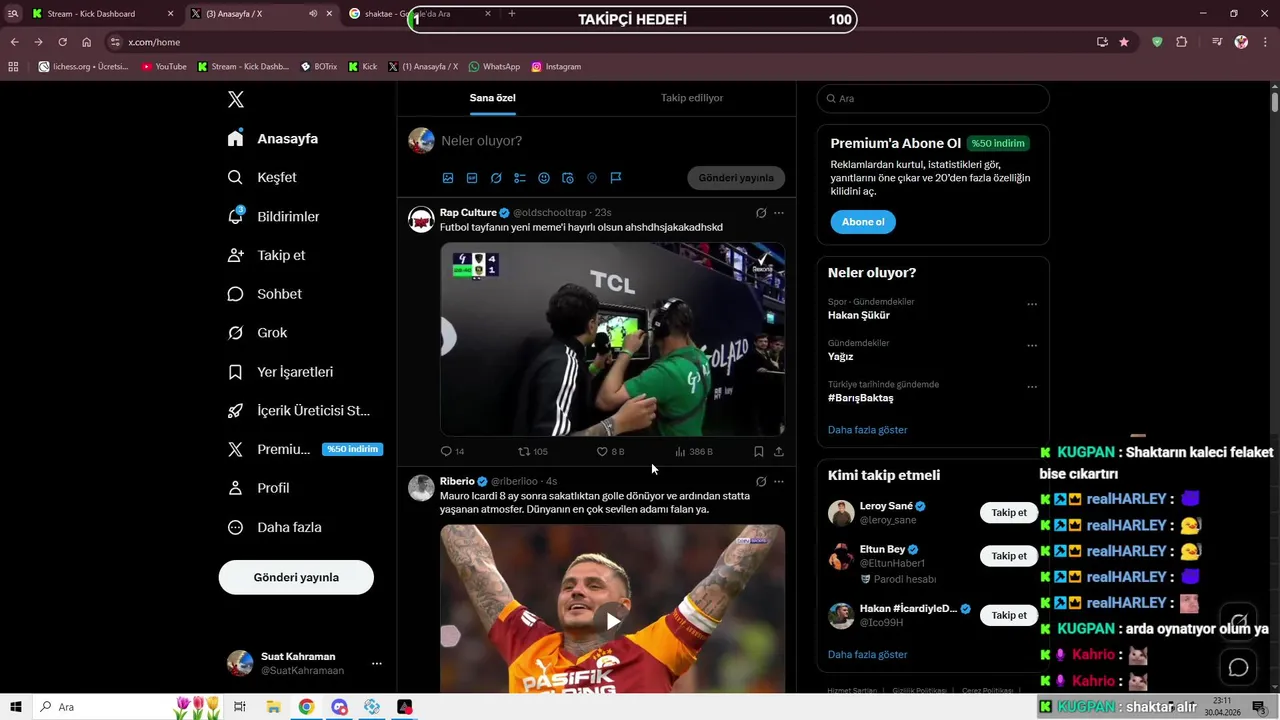Image resolution: width=1280 pixels, height=720 pixels.
Task: Open File Explorer from taskbar
Action: (273, 707)
